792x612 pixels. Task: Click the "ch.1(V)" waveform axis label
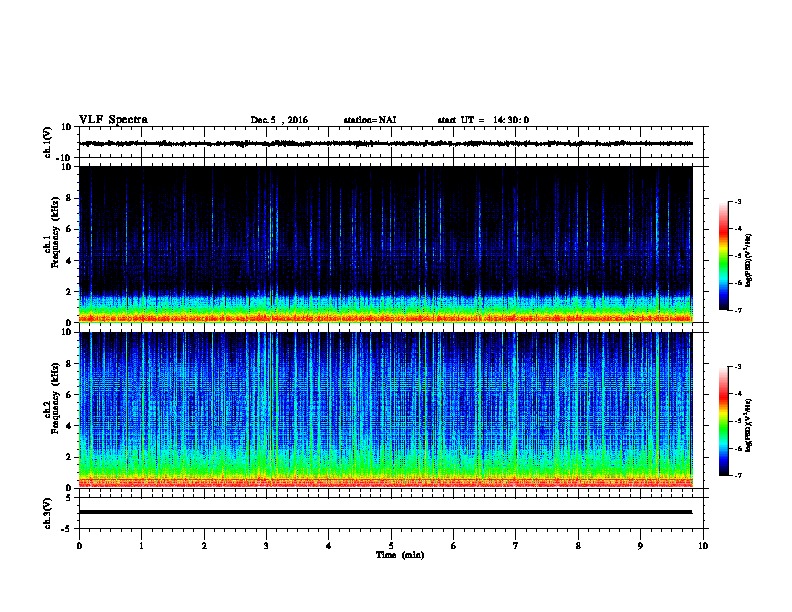click(48, 142)
